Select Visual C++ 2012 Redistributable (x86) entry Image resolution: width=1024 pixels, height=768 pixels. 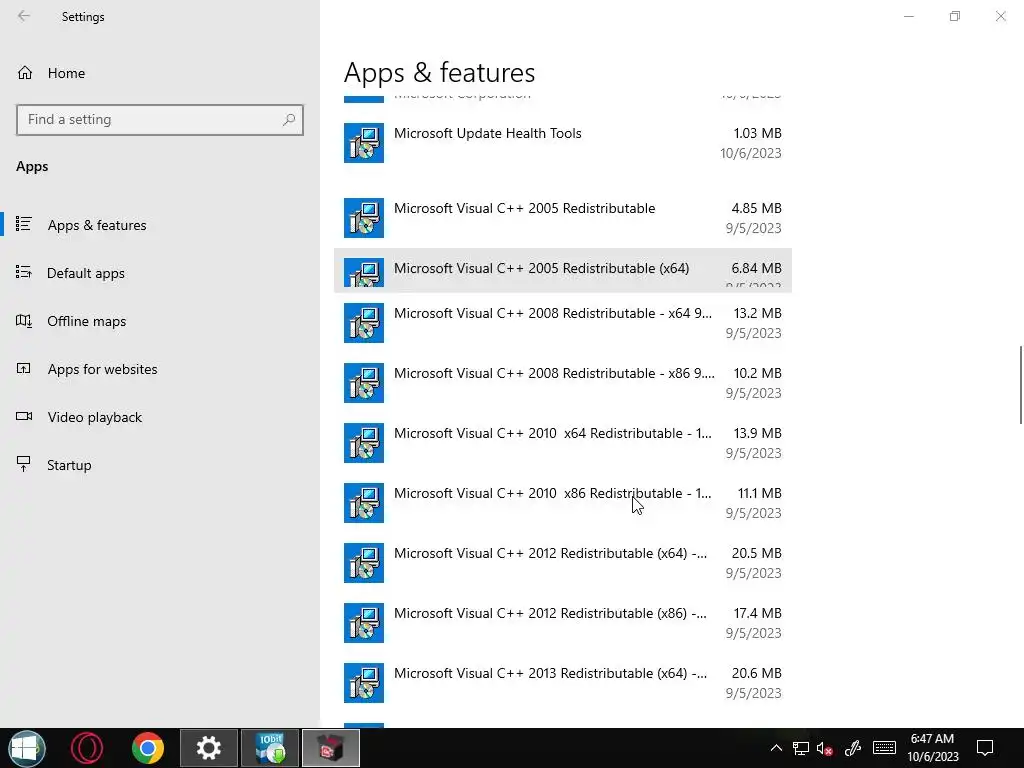pos(562,623)
